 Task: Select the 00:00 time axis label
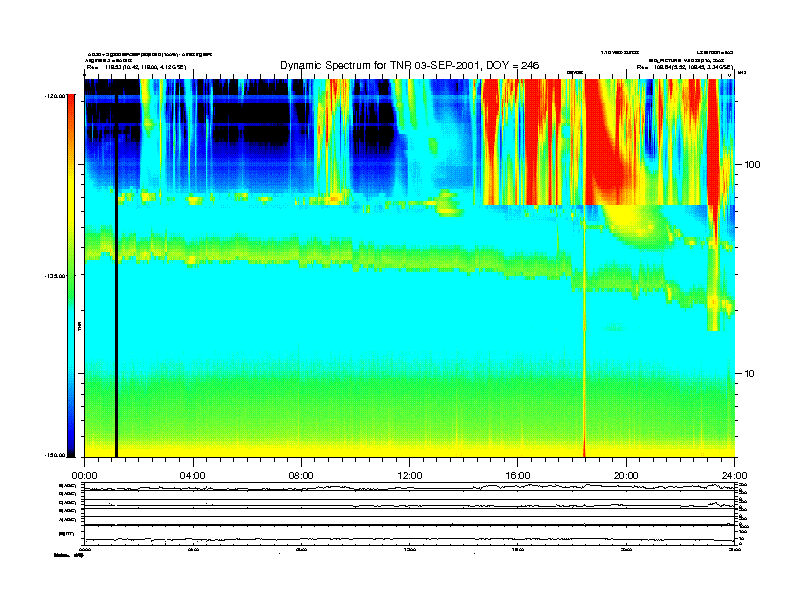tap(84, 476)
